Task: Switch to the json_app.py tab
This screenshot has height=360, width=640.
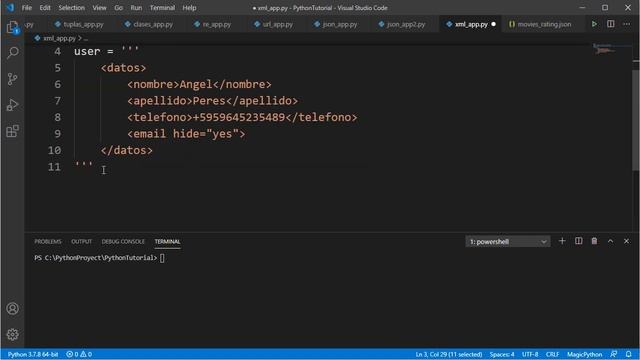Action: point(336,24)
